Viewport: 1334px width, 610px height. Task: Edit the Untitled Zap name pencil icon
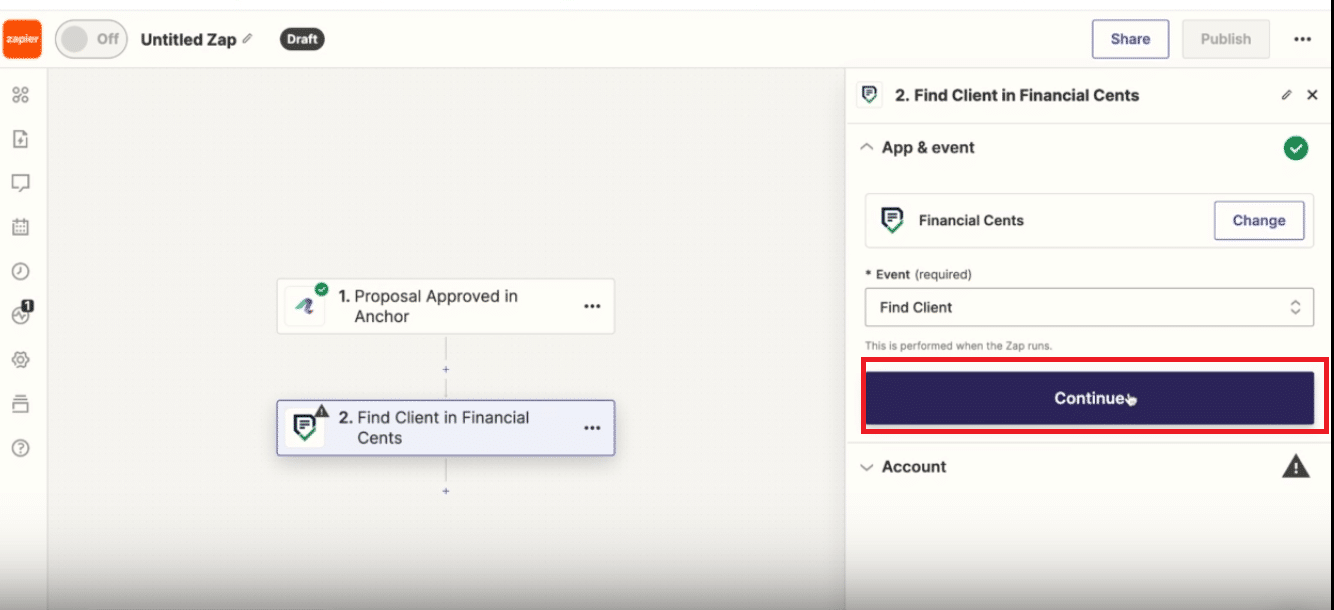point(247,39)
